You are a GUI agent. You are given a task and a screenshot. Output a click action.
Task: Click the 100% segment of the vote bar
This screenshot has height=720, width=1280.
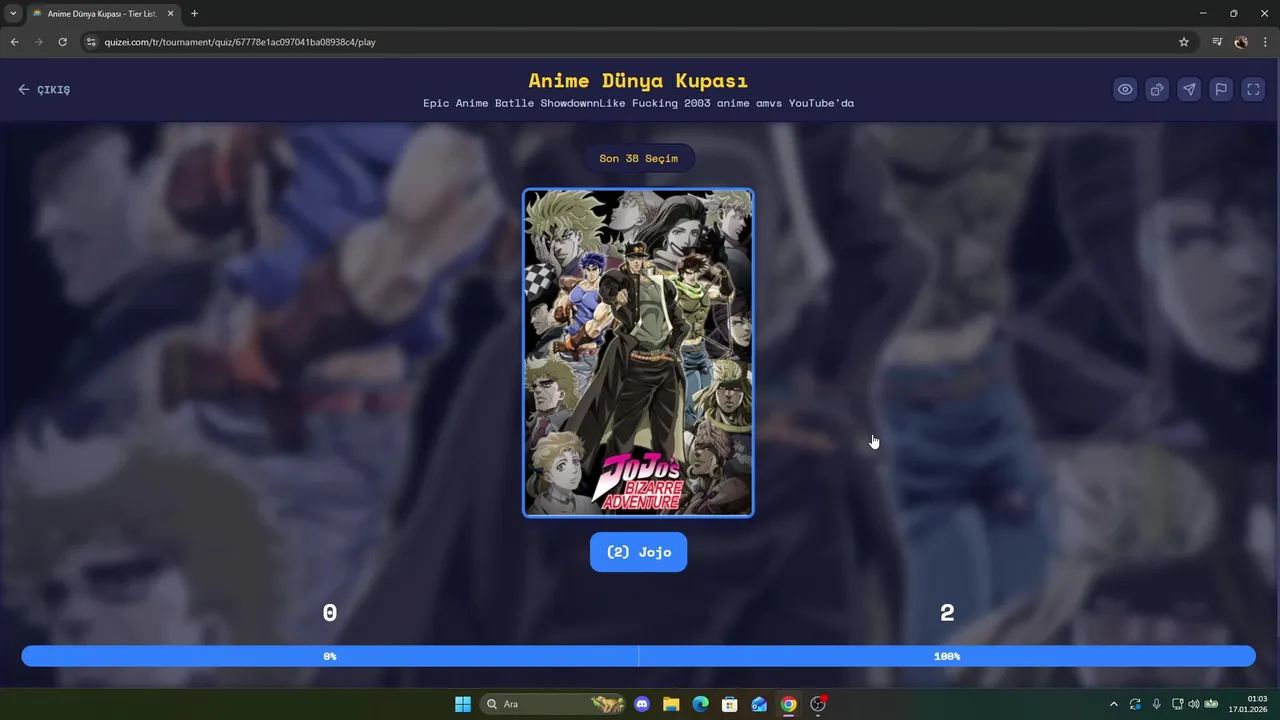947,656
